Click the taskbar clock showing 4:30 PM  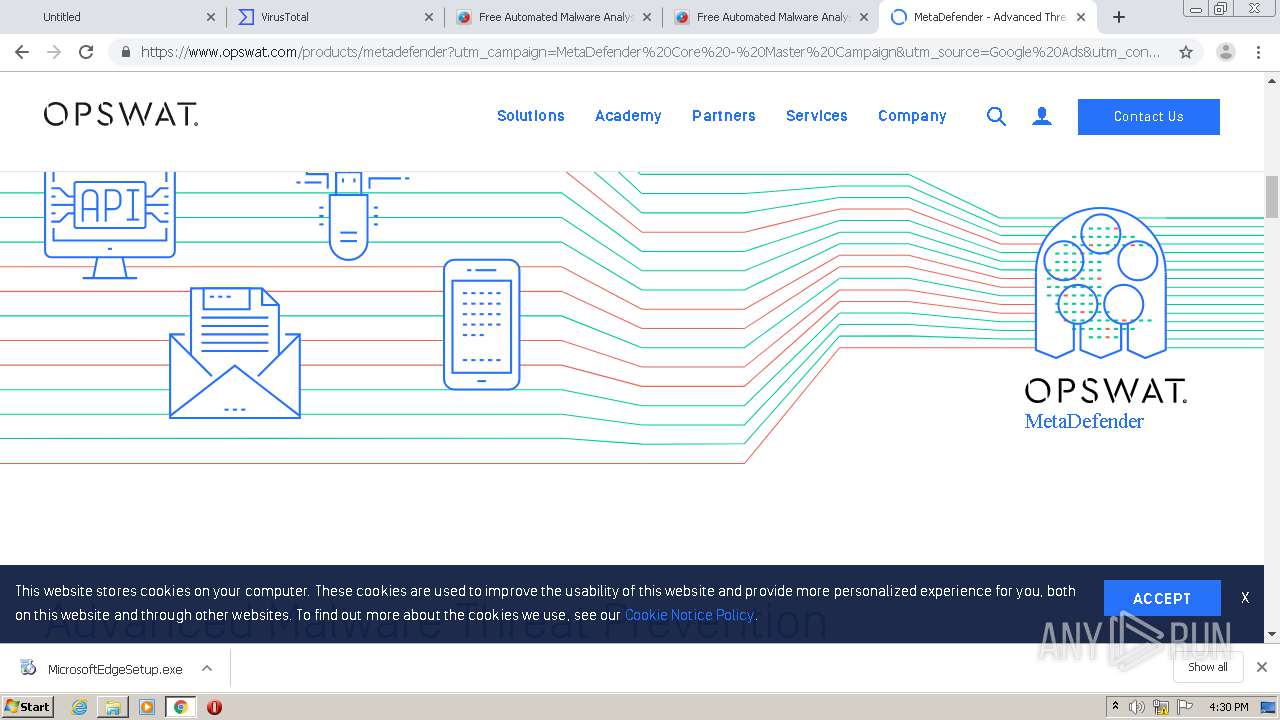[x=1228, y=707]
